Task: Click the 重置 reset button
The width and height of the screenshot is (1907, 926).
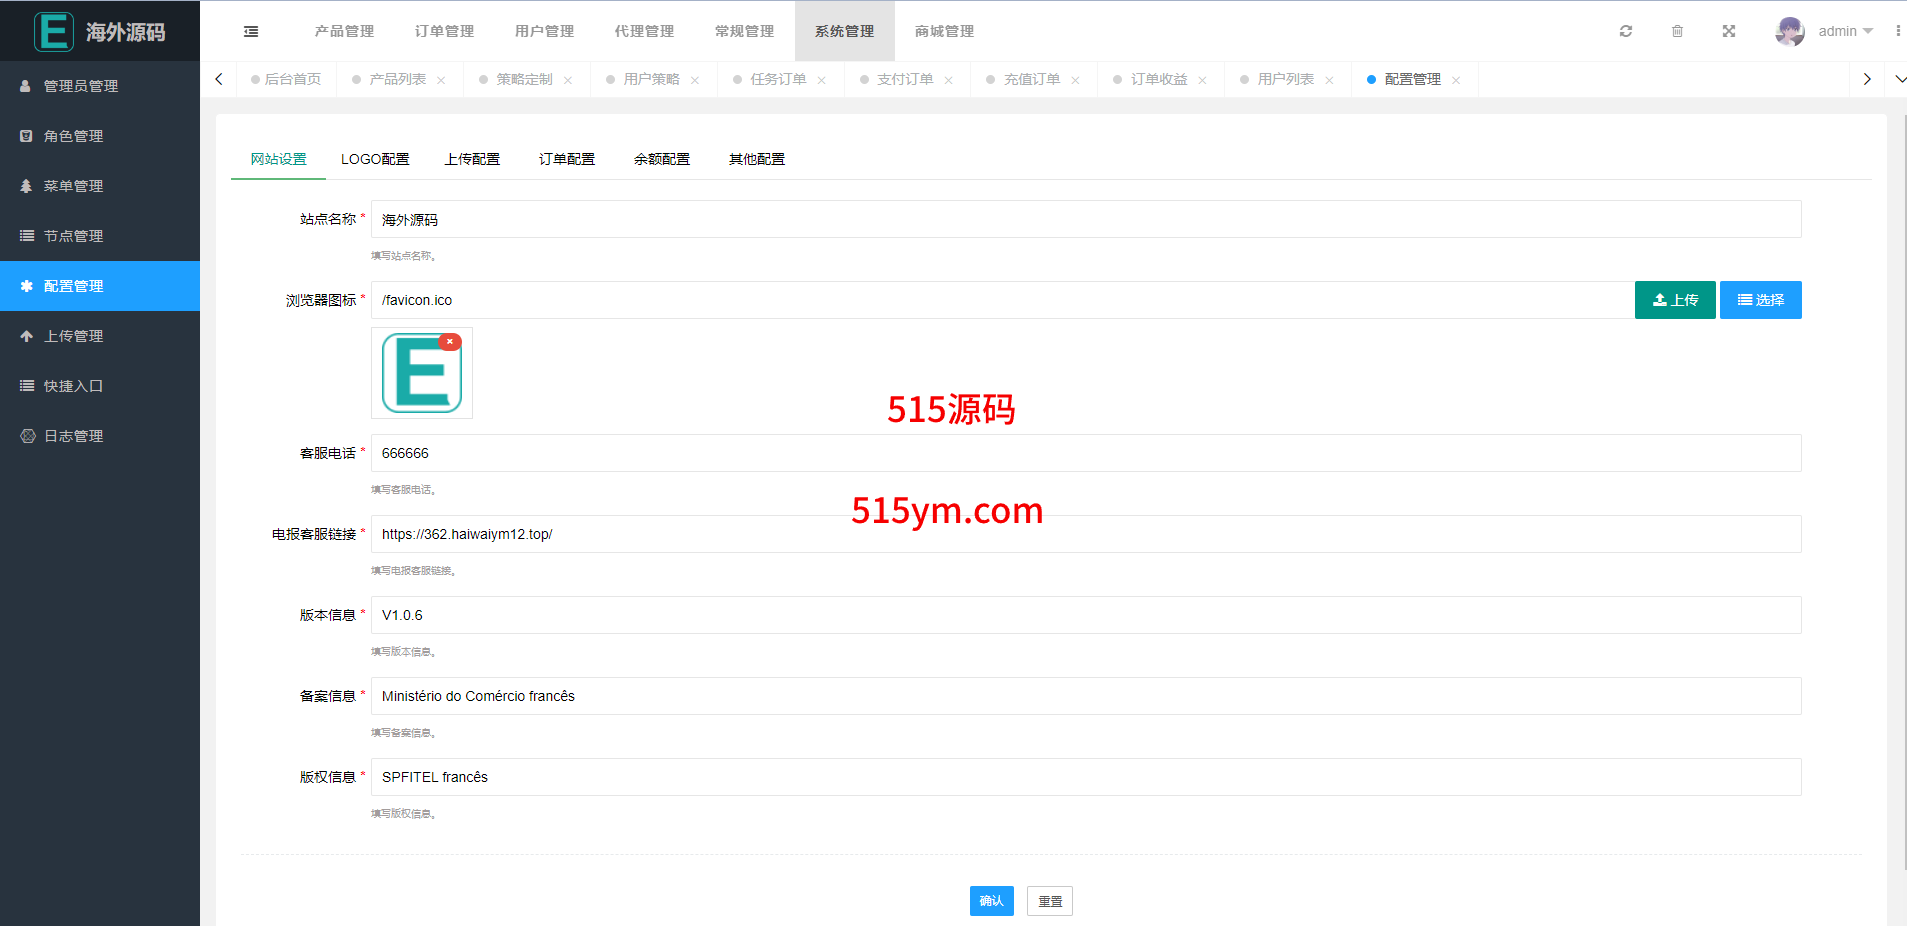Action: point(1049,901)
